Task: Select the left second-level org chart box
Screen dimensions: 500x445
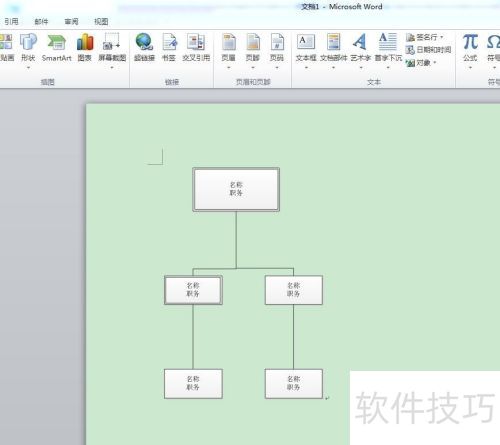Action: click(x=193, y=290)
